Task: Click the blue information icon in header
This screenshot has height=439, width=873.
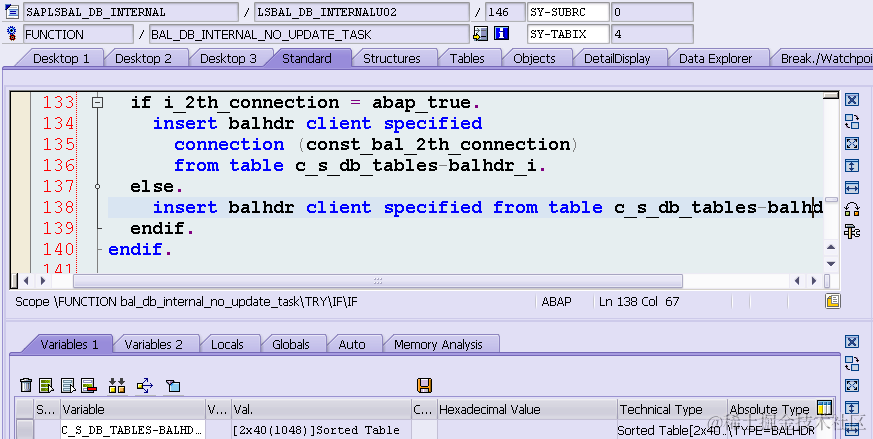Action: [502, 34]
